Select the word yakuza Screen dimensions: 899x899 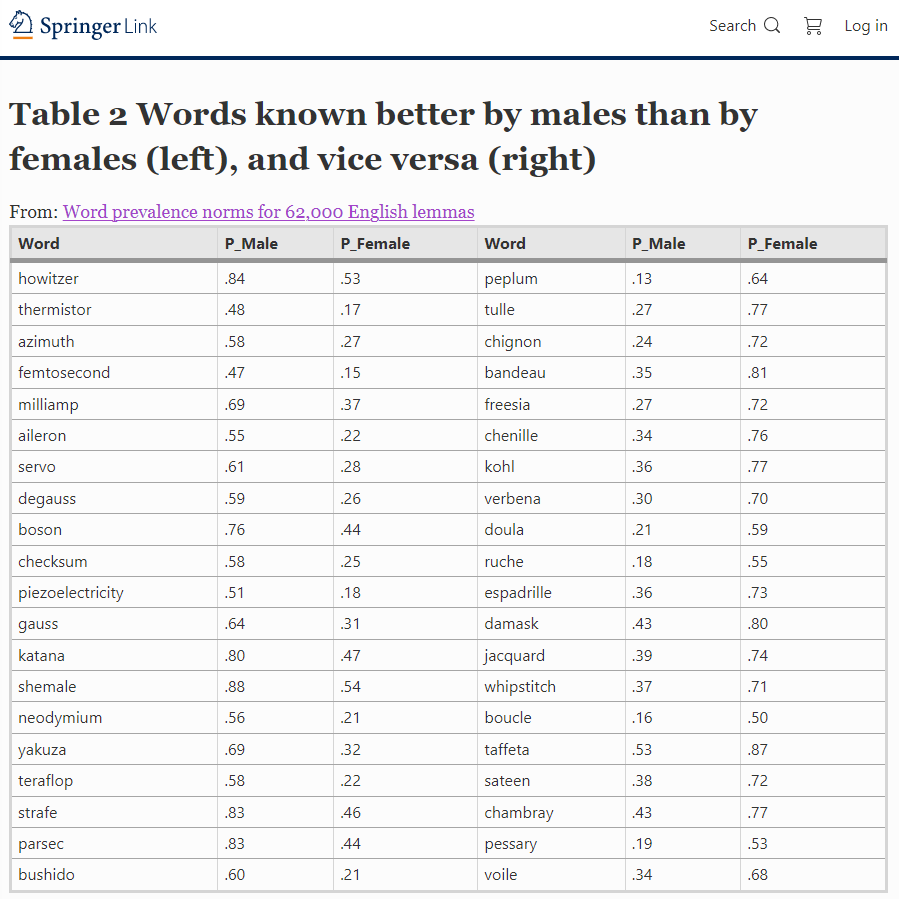(x=42, y=750)
